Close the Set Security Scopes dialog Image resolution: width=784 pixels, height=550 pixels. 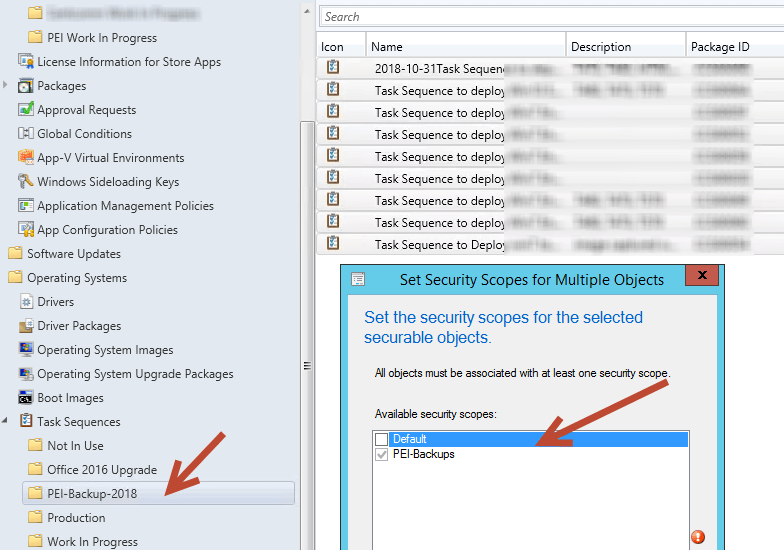[x=702, y=274]
